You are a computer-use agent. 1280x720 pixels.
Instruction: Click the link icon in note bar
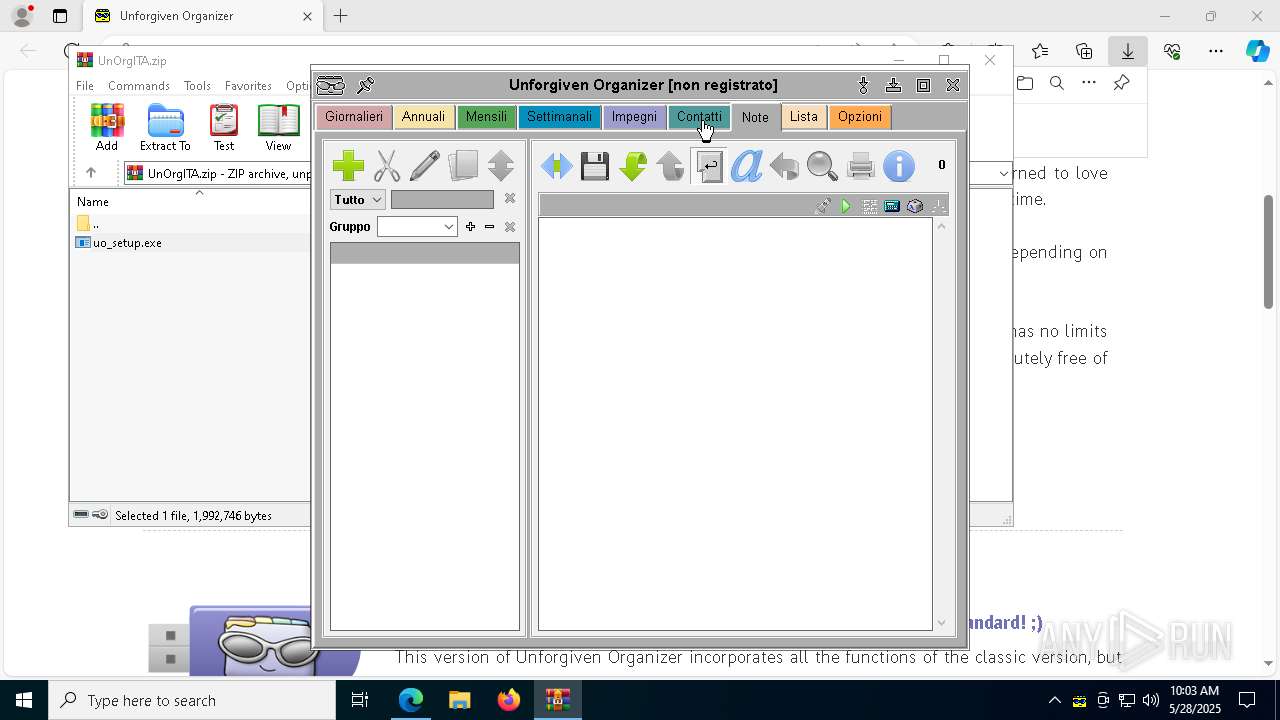click(x=823, y=206)
